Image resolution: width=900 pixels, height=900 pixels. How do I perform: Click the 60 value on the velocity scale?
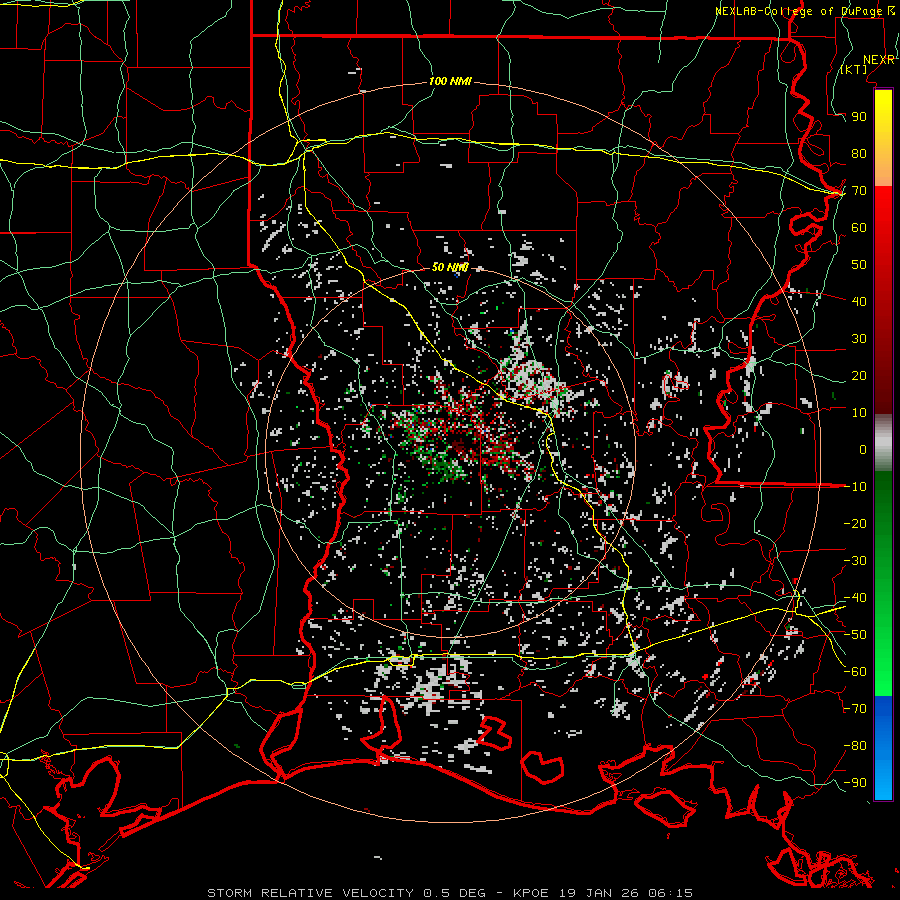(859, 228)
